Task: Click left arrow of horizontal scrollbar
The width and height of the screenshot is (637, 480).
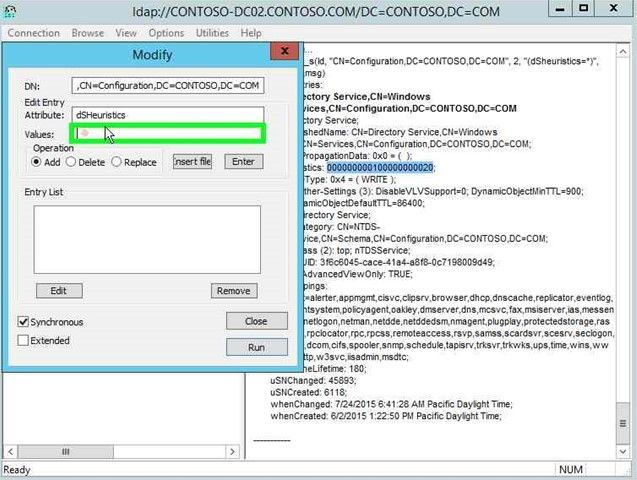Action: click(x=11, y=452)
